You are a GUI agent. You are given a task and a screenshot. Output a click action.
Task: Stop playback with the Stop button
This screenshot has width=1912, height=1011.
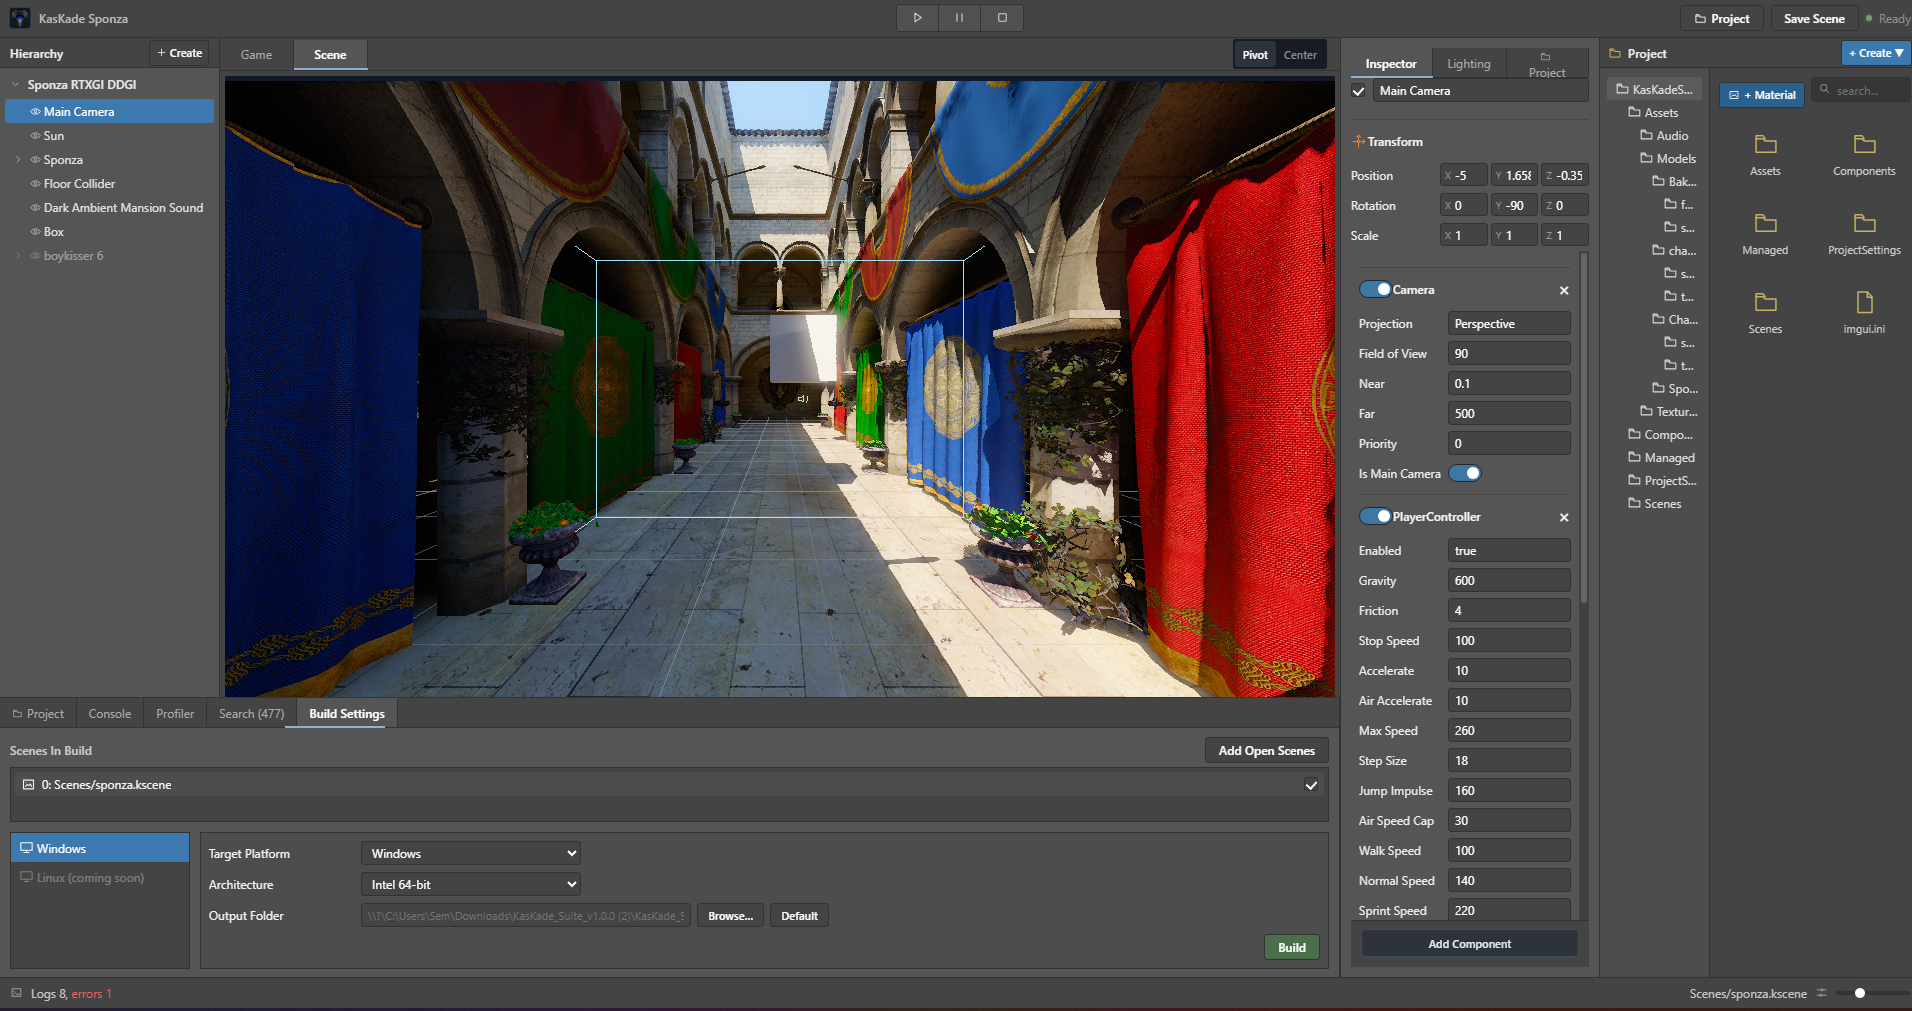[x=1002, y=18]
